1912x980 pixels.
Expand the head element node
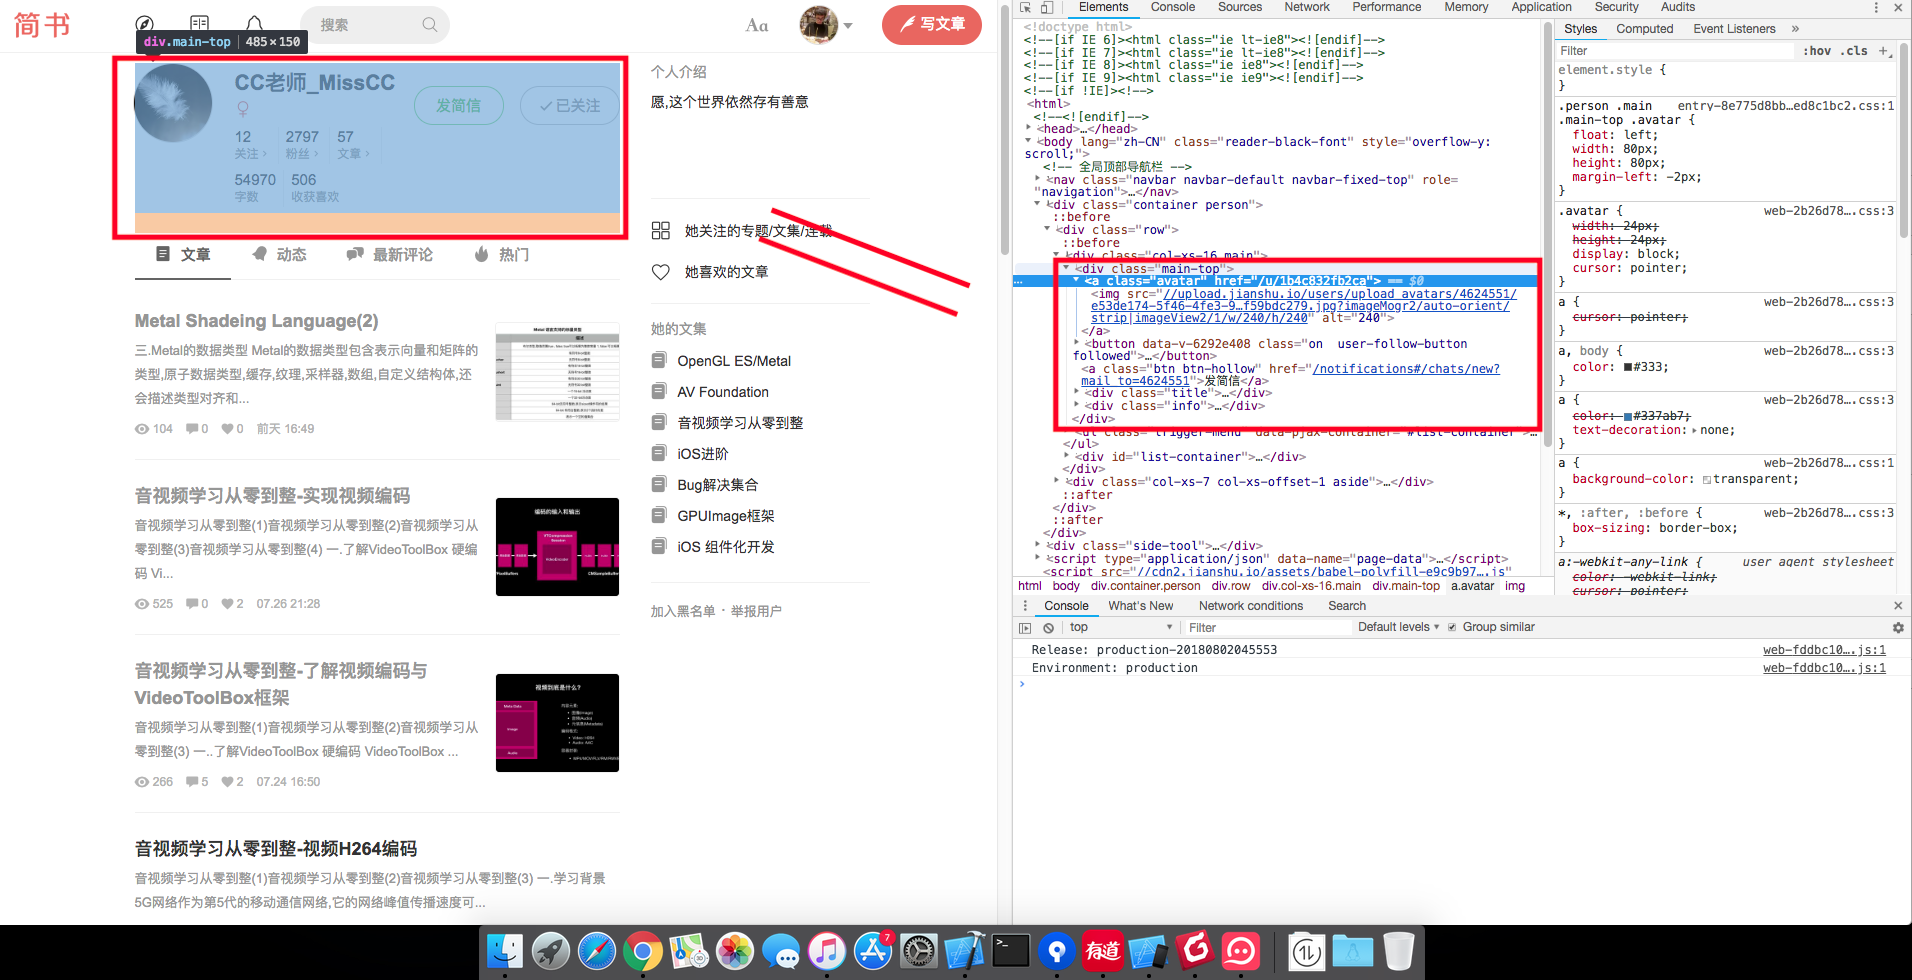[x=1029, y=129]
